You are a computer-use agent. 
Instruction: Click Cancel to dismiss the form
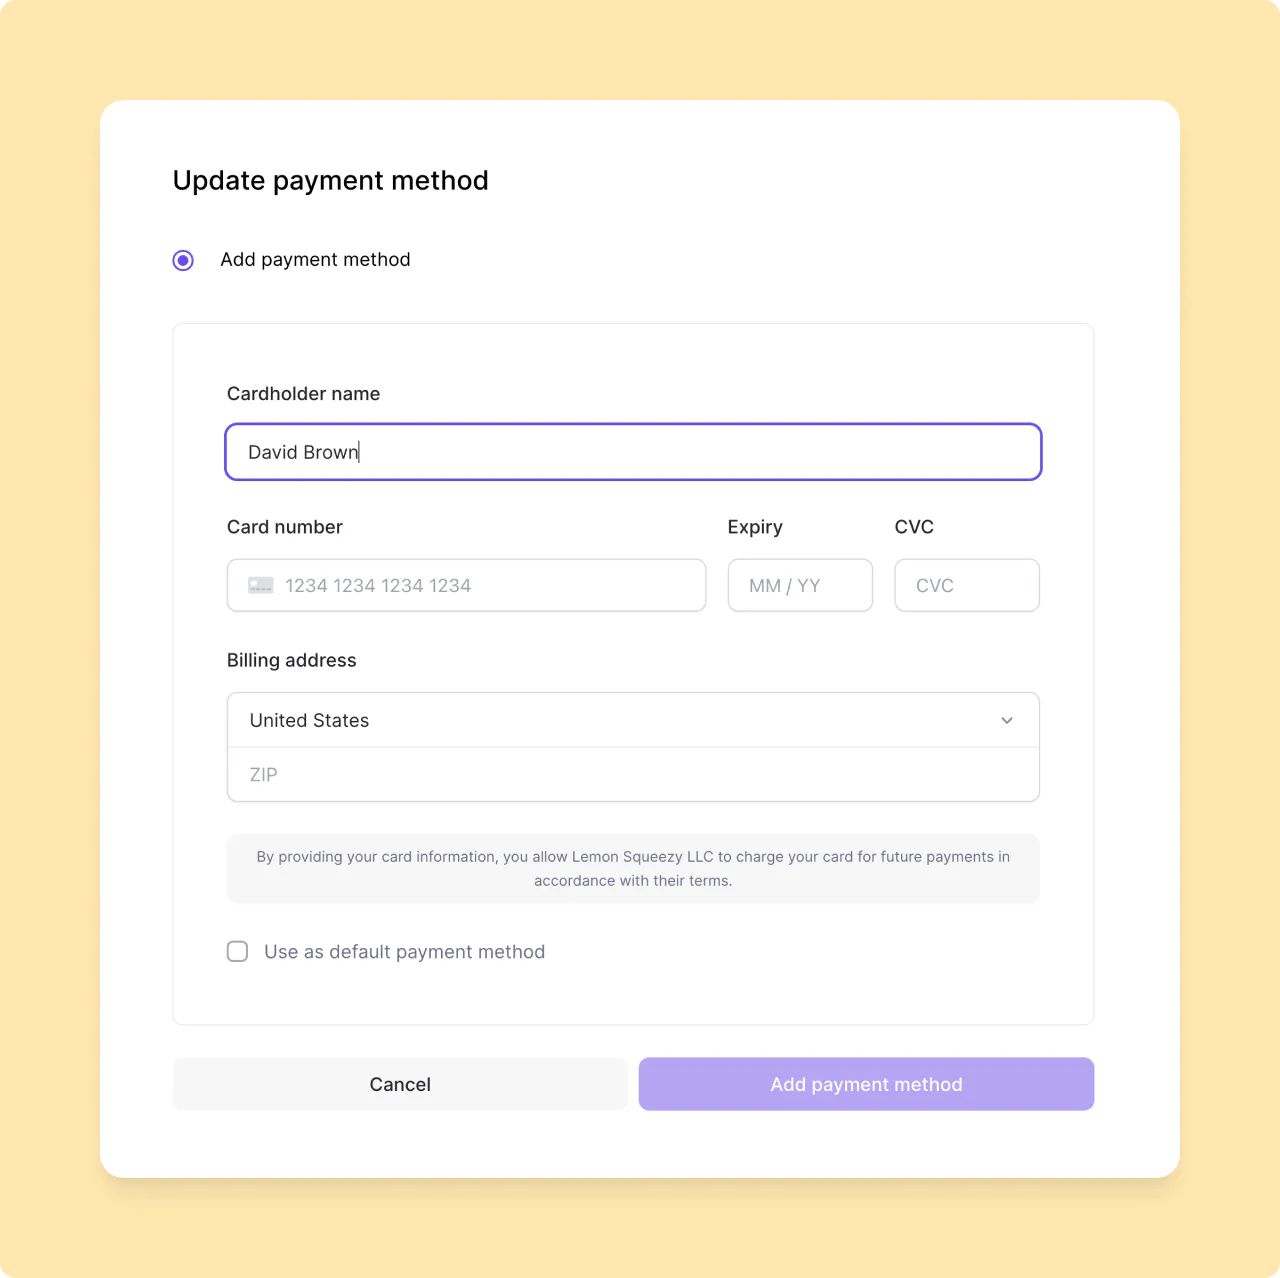click(x=400, y=1084)
